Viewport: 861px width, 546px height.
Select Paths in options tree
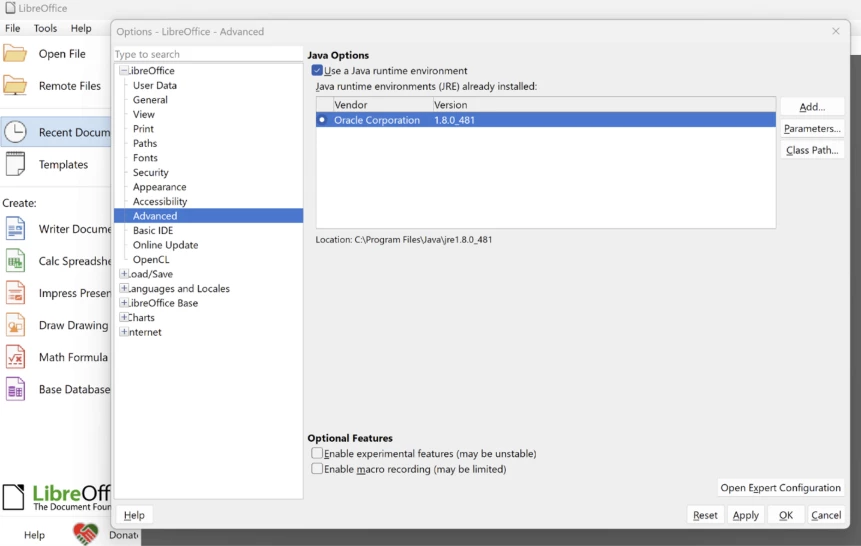[x=145, y=143]
